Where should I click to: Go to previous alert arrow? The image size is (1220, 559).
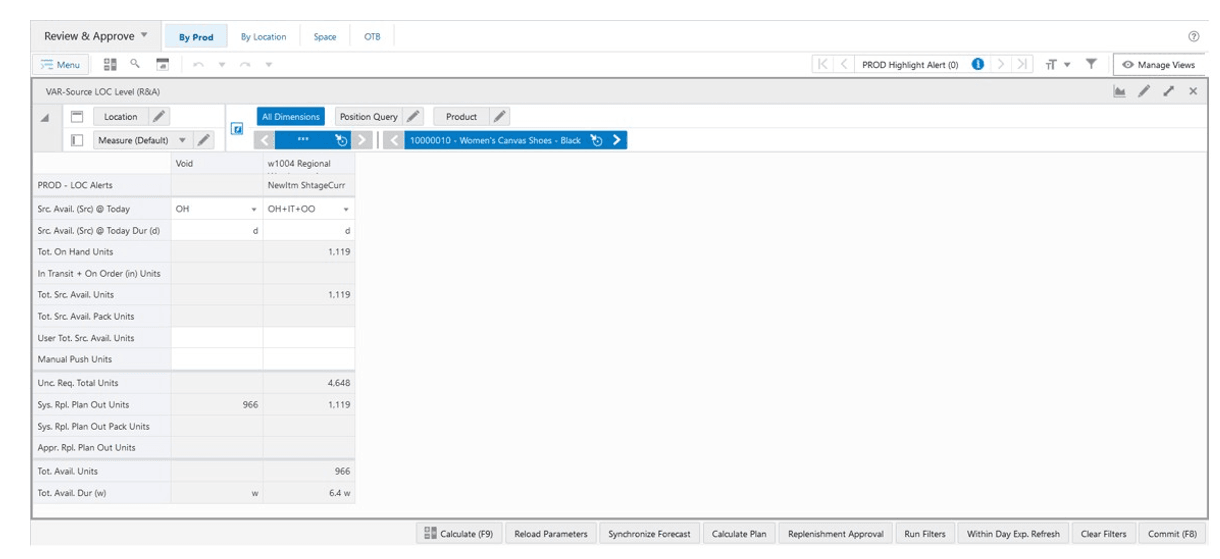pyautogui.click(x=842, y=65)
